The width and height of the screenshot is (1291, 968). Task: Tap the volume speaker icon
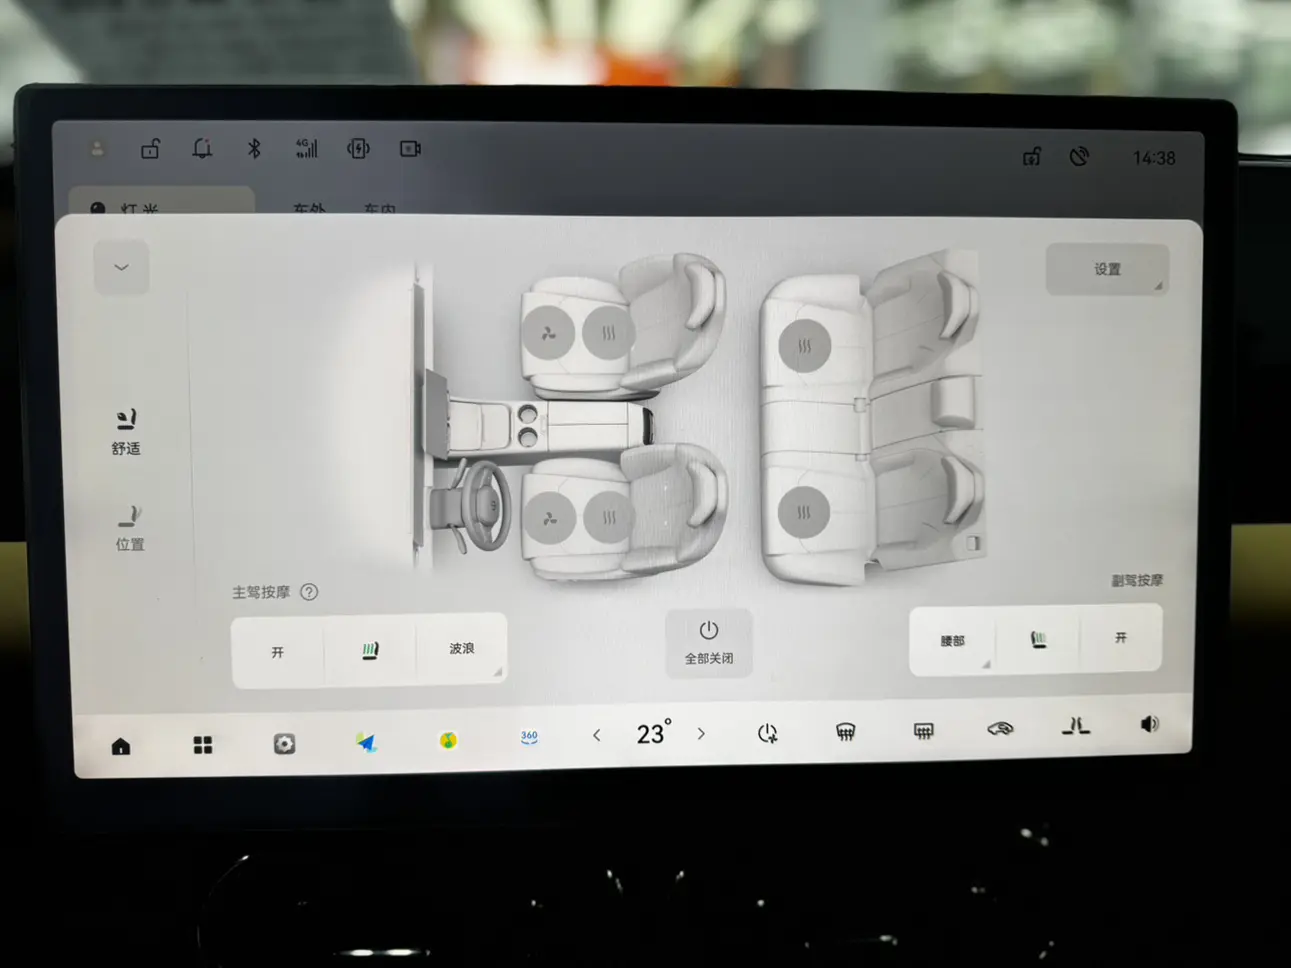1149,724
